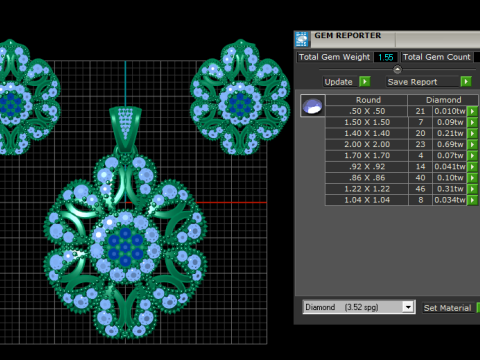Select the .50 X .50 size cell
The height and width of the screenshot is (360, 480).
click(x=367, y=111)
